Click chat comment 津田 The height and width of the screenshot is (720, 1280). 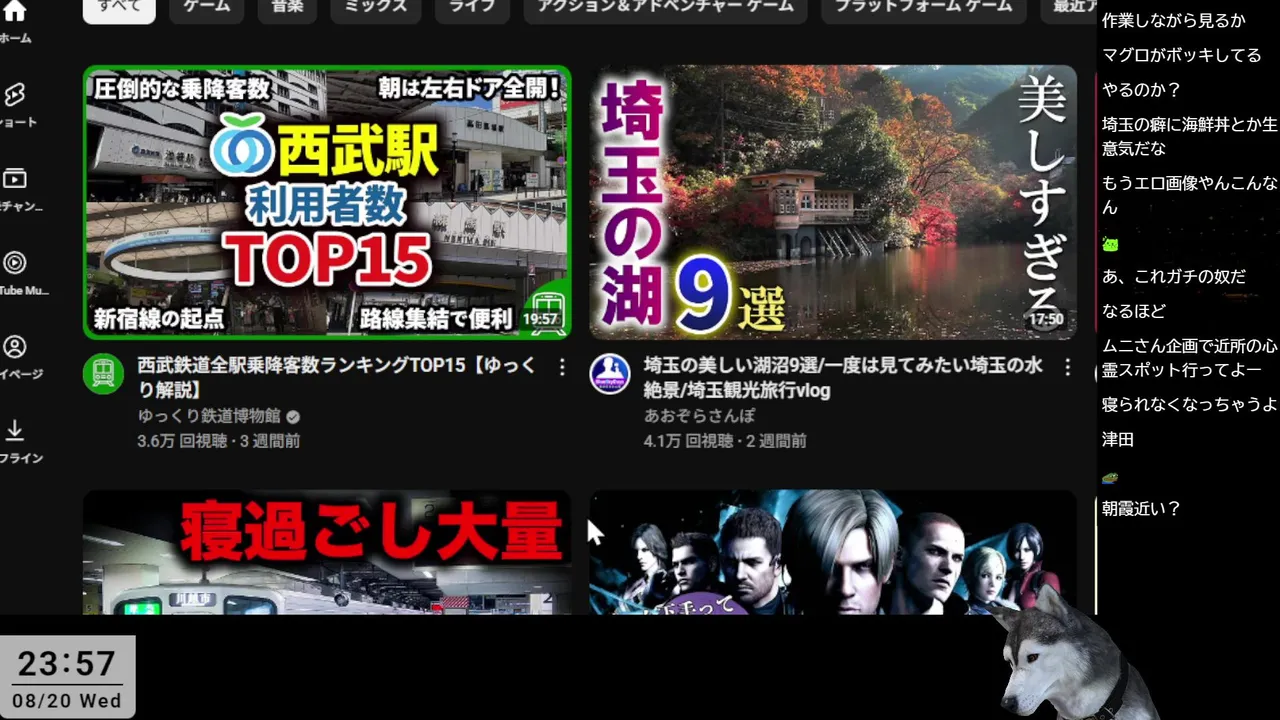(1117, 439)
